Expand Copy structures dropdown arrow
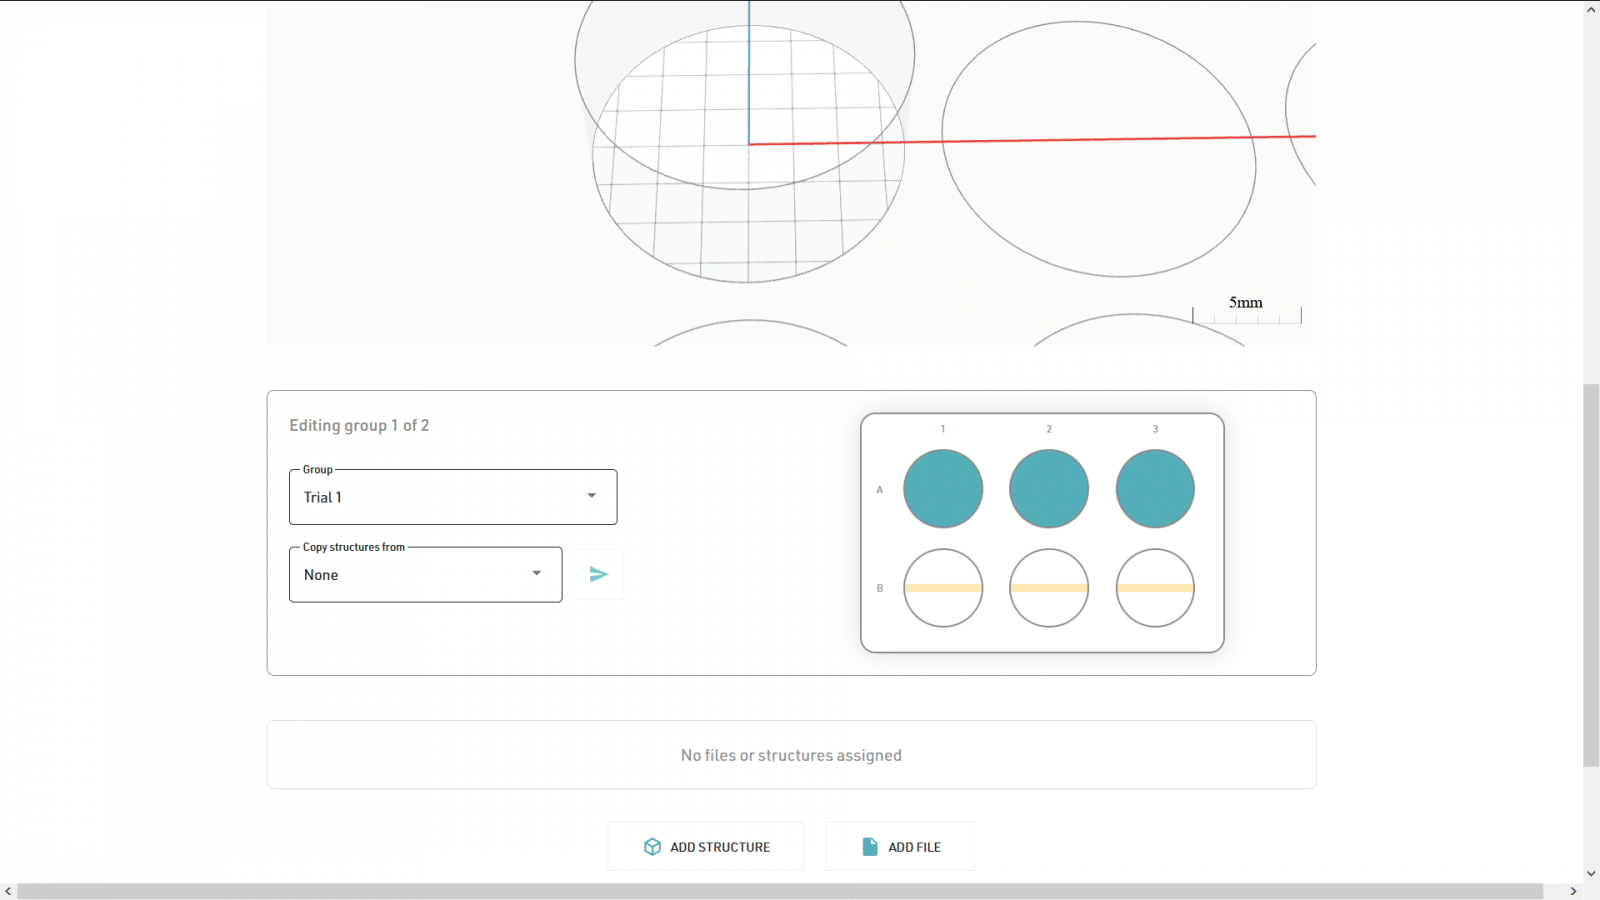The width and height of the screenshot is (1600, 900). (537, 573)
